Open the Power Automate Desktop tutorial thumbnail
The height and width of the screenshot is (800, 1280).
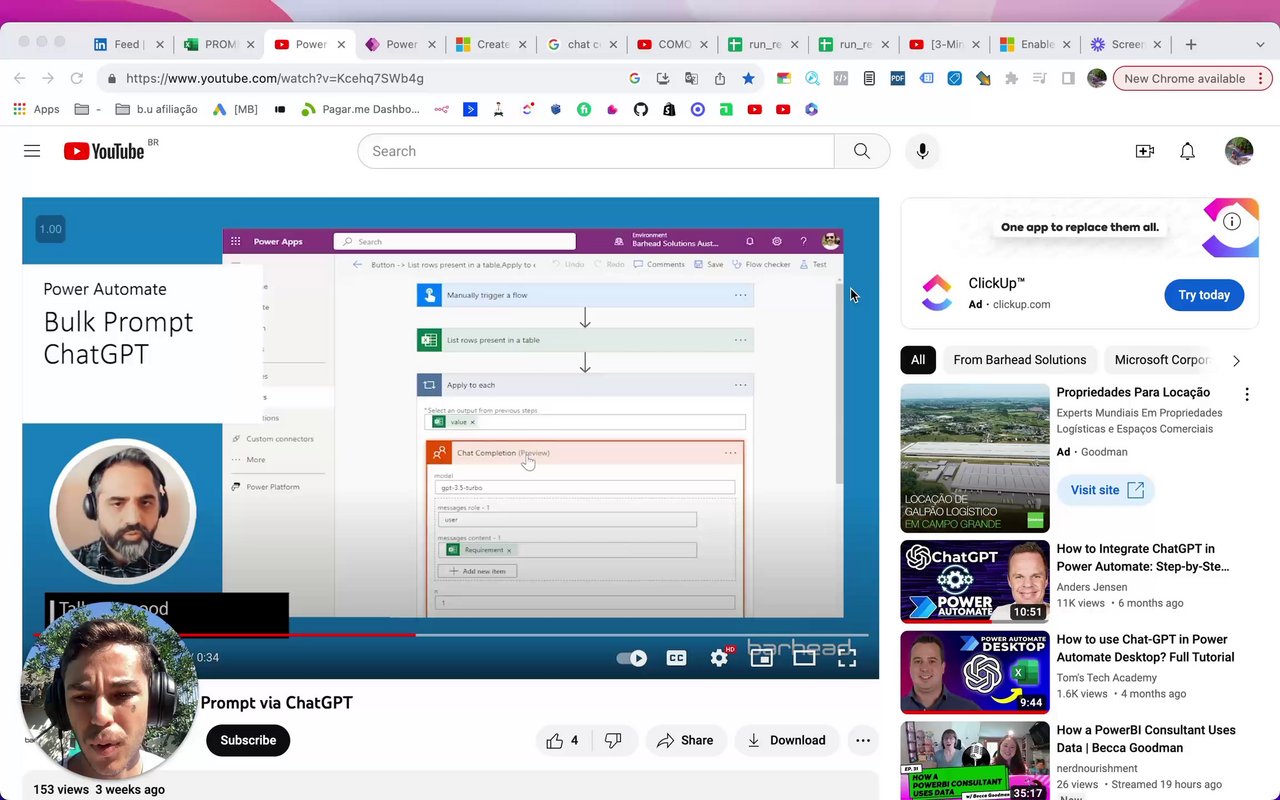point(975,672)
